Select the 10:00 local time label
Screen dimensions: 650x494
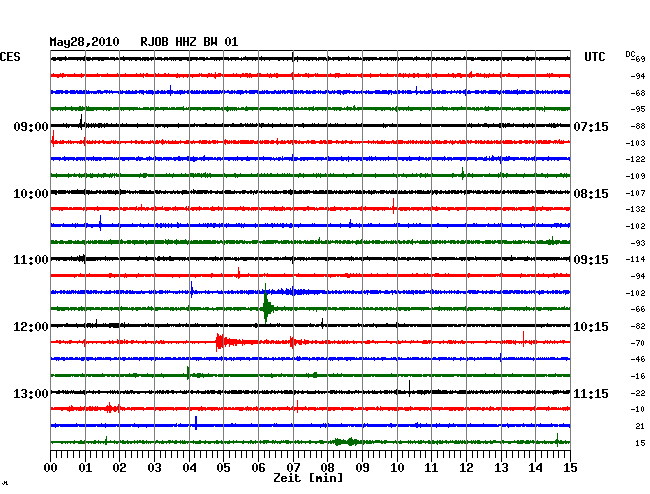31,194
